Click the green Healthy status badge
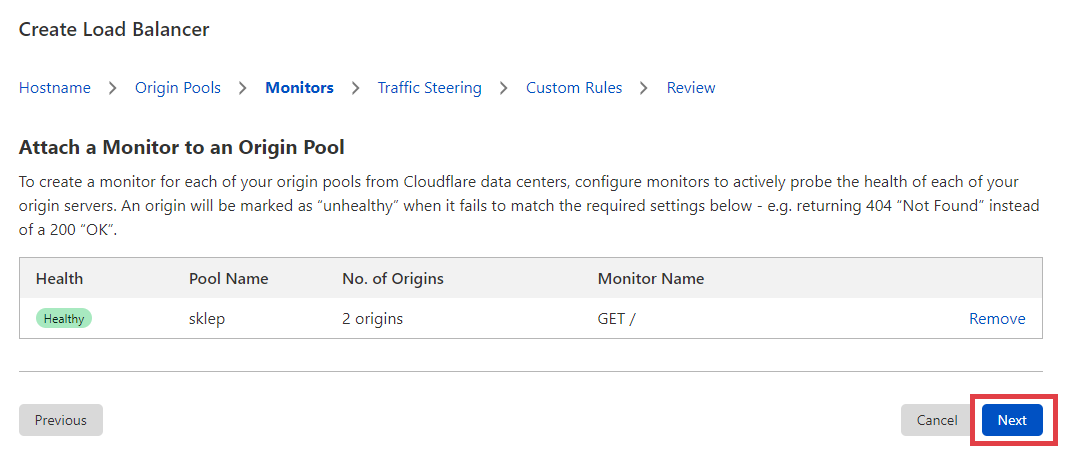The image size is (1074, 467). tap(64, 319)
